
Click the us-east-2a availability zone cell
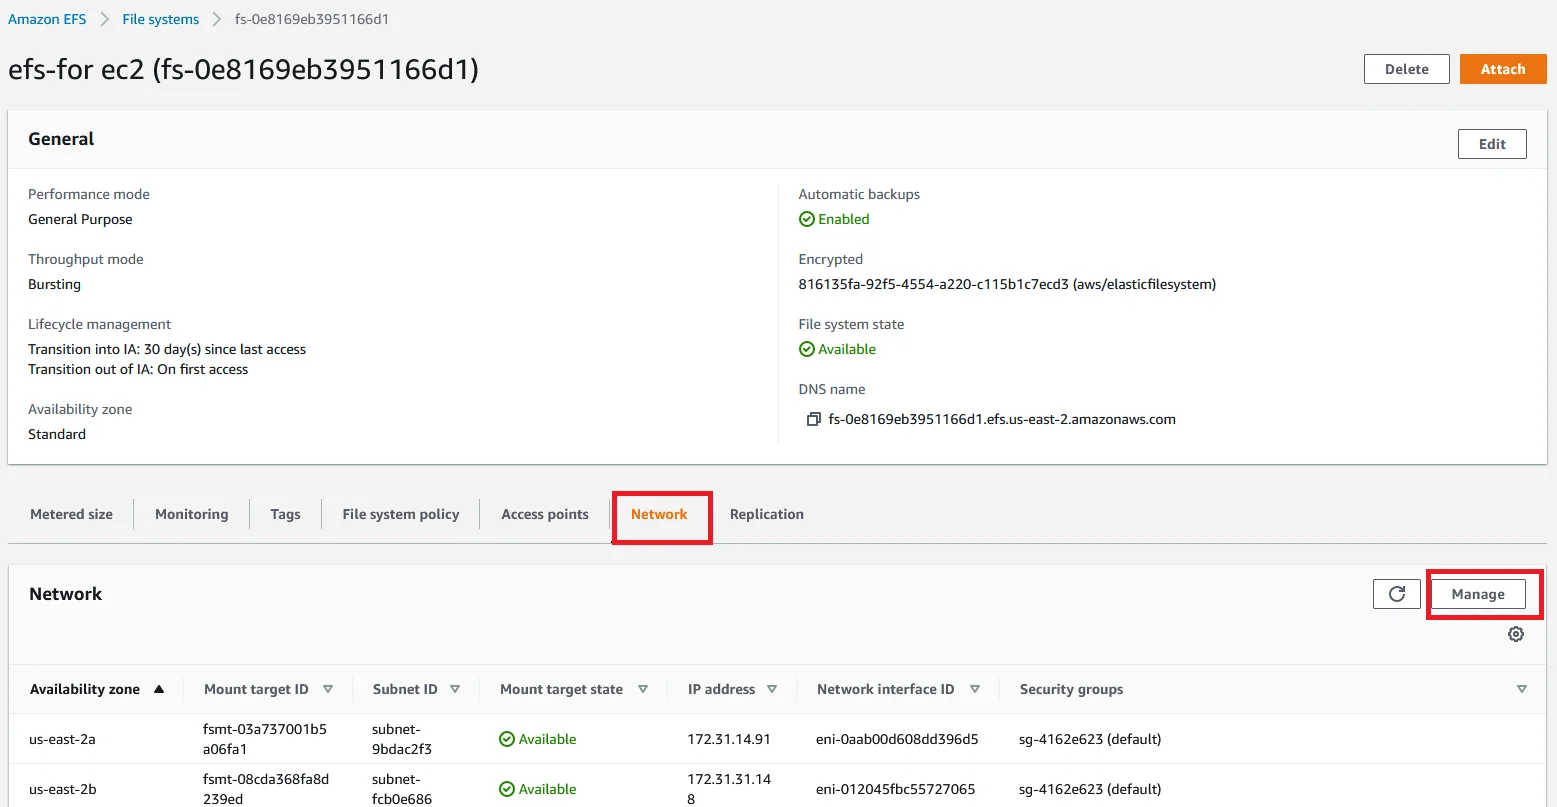[x=62, y=739]
